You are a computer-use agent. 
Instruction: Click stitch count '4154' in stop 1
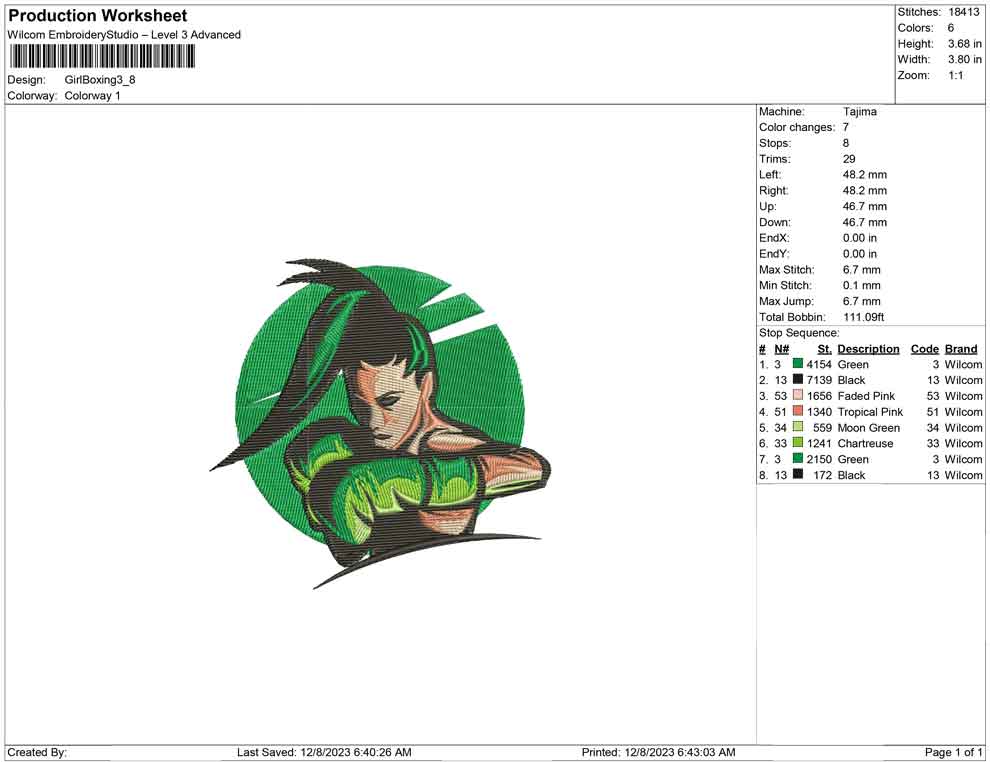(x=819, y=364)
